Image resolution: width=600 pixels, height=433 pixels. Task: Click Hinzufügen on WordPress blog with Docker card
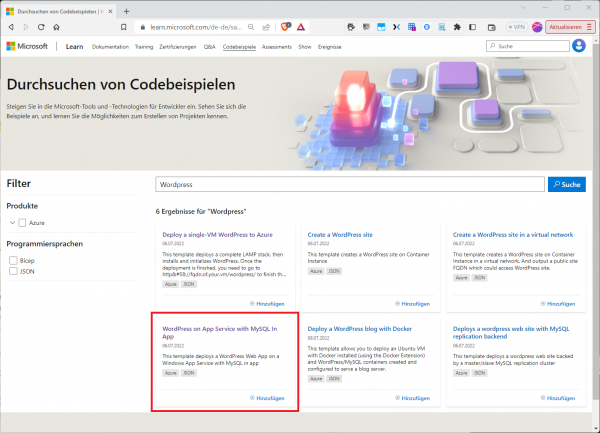(x=412, y=398)
